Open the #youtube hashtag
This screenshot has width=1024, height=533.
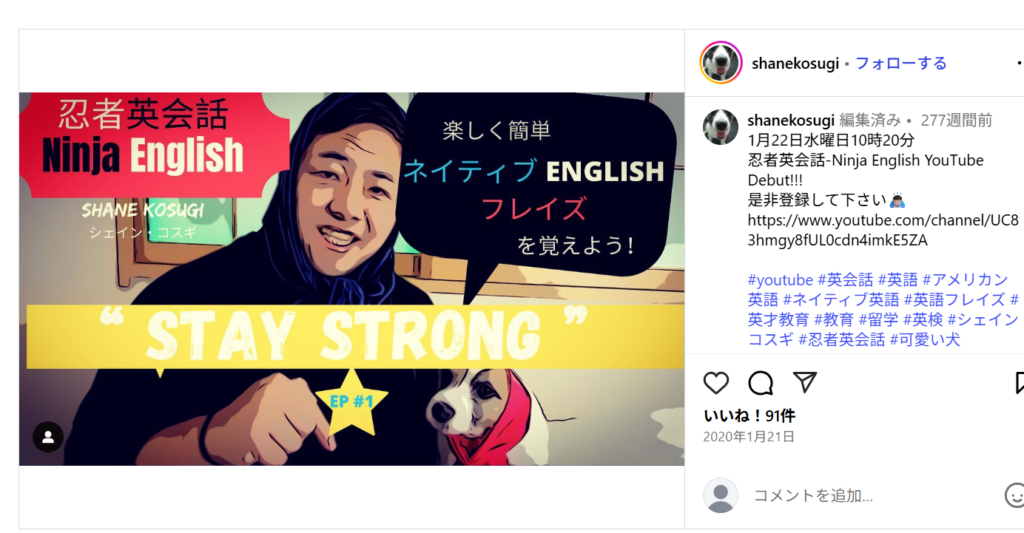pyautogui.click(x=780, y=280)
